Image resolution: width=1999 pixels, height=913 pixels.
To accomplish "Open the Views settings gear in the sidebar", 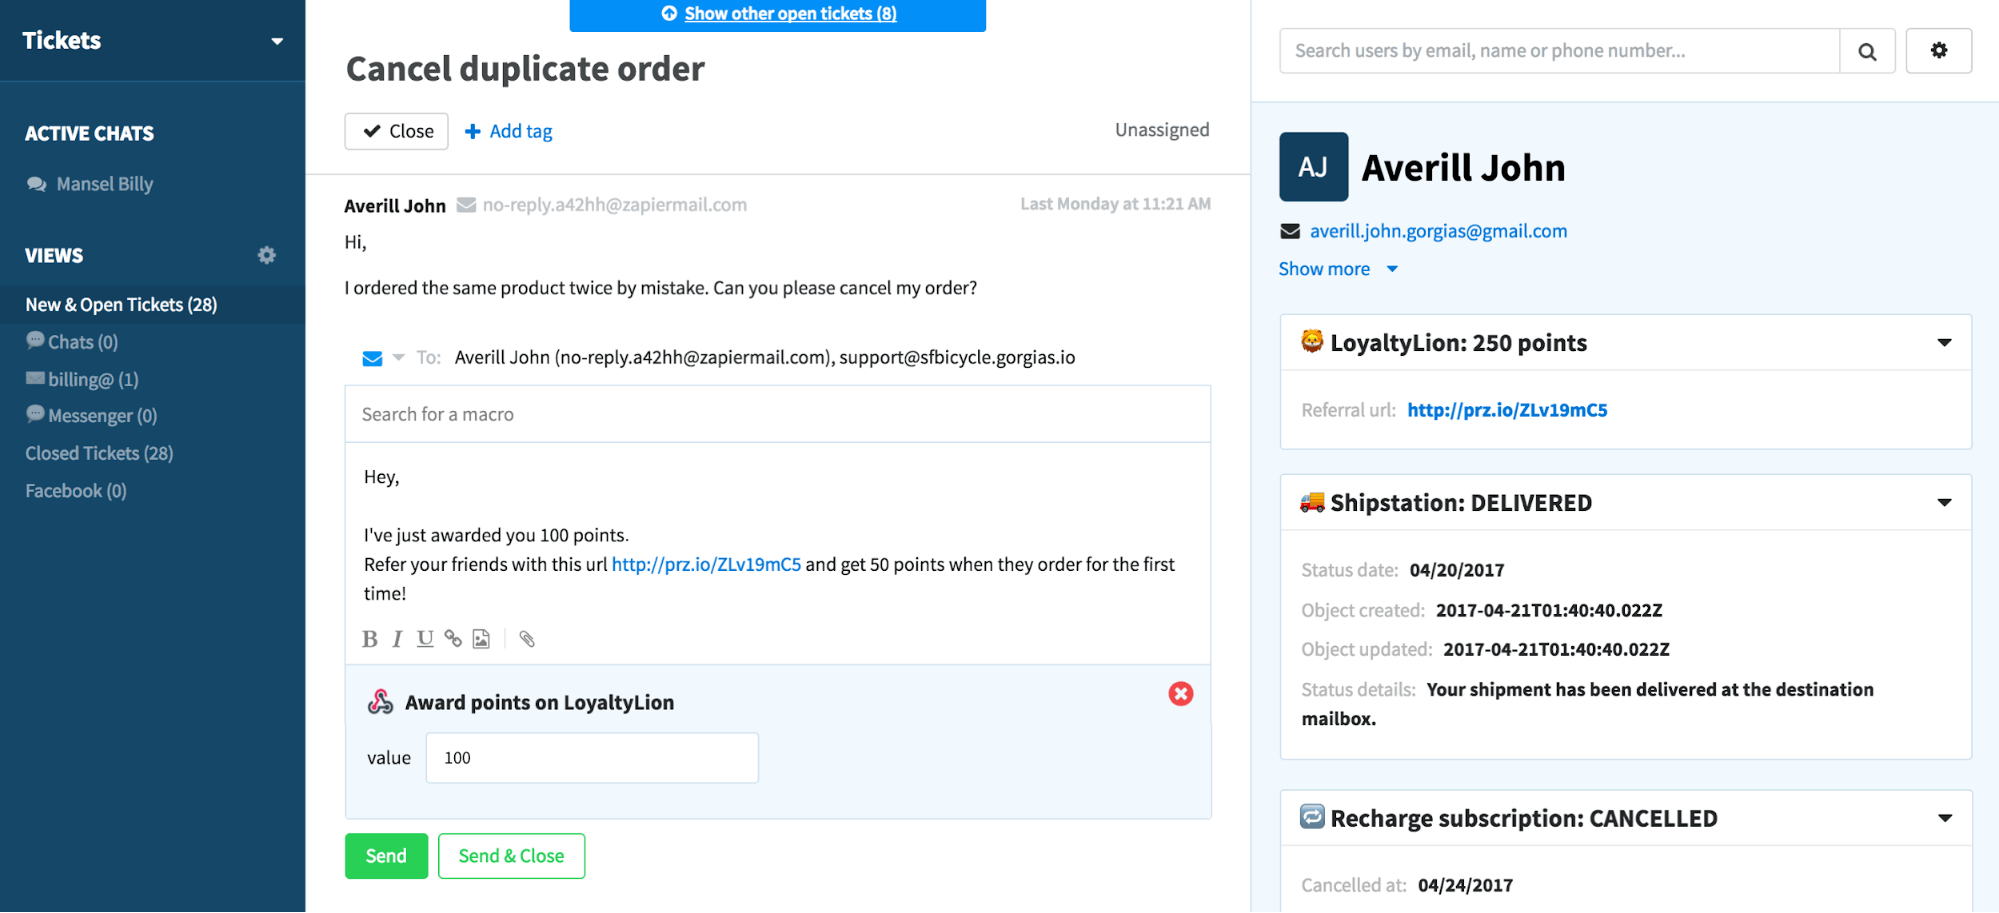I will point(266,255).
